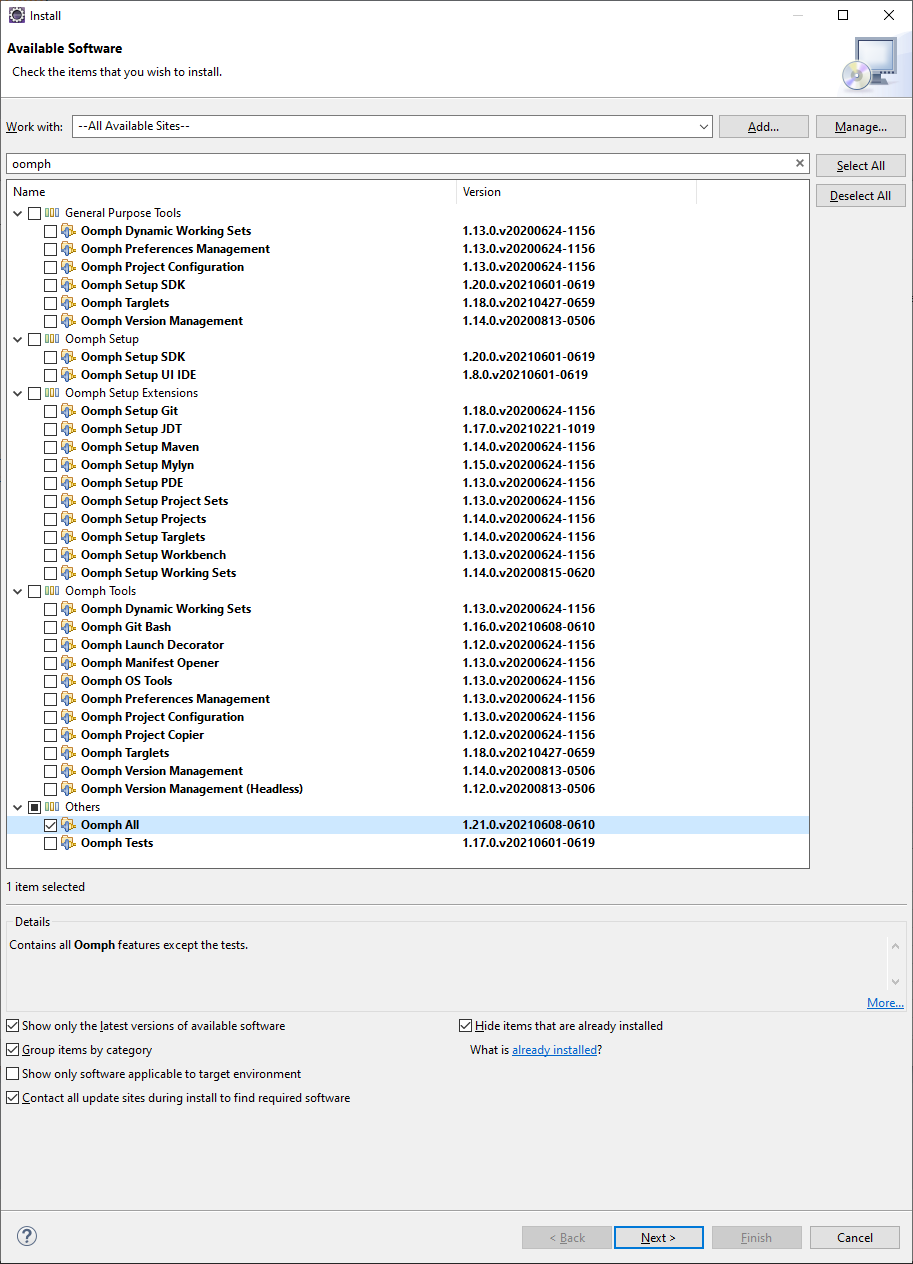This screenshot has width=913, height=1264.
Task: Click the Oomph Version Management (Headless) icon
Action: (68, 789)
